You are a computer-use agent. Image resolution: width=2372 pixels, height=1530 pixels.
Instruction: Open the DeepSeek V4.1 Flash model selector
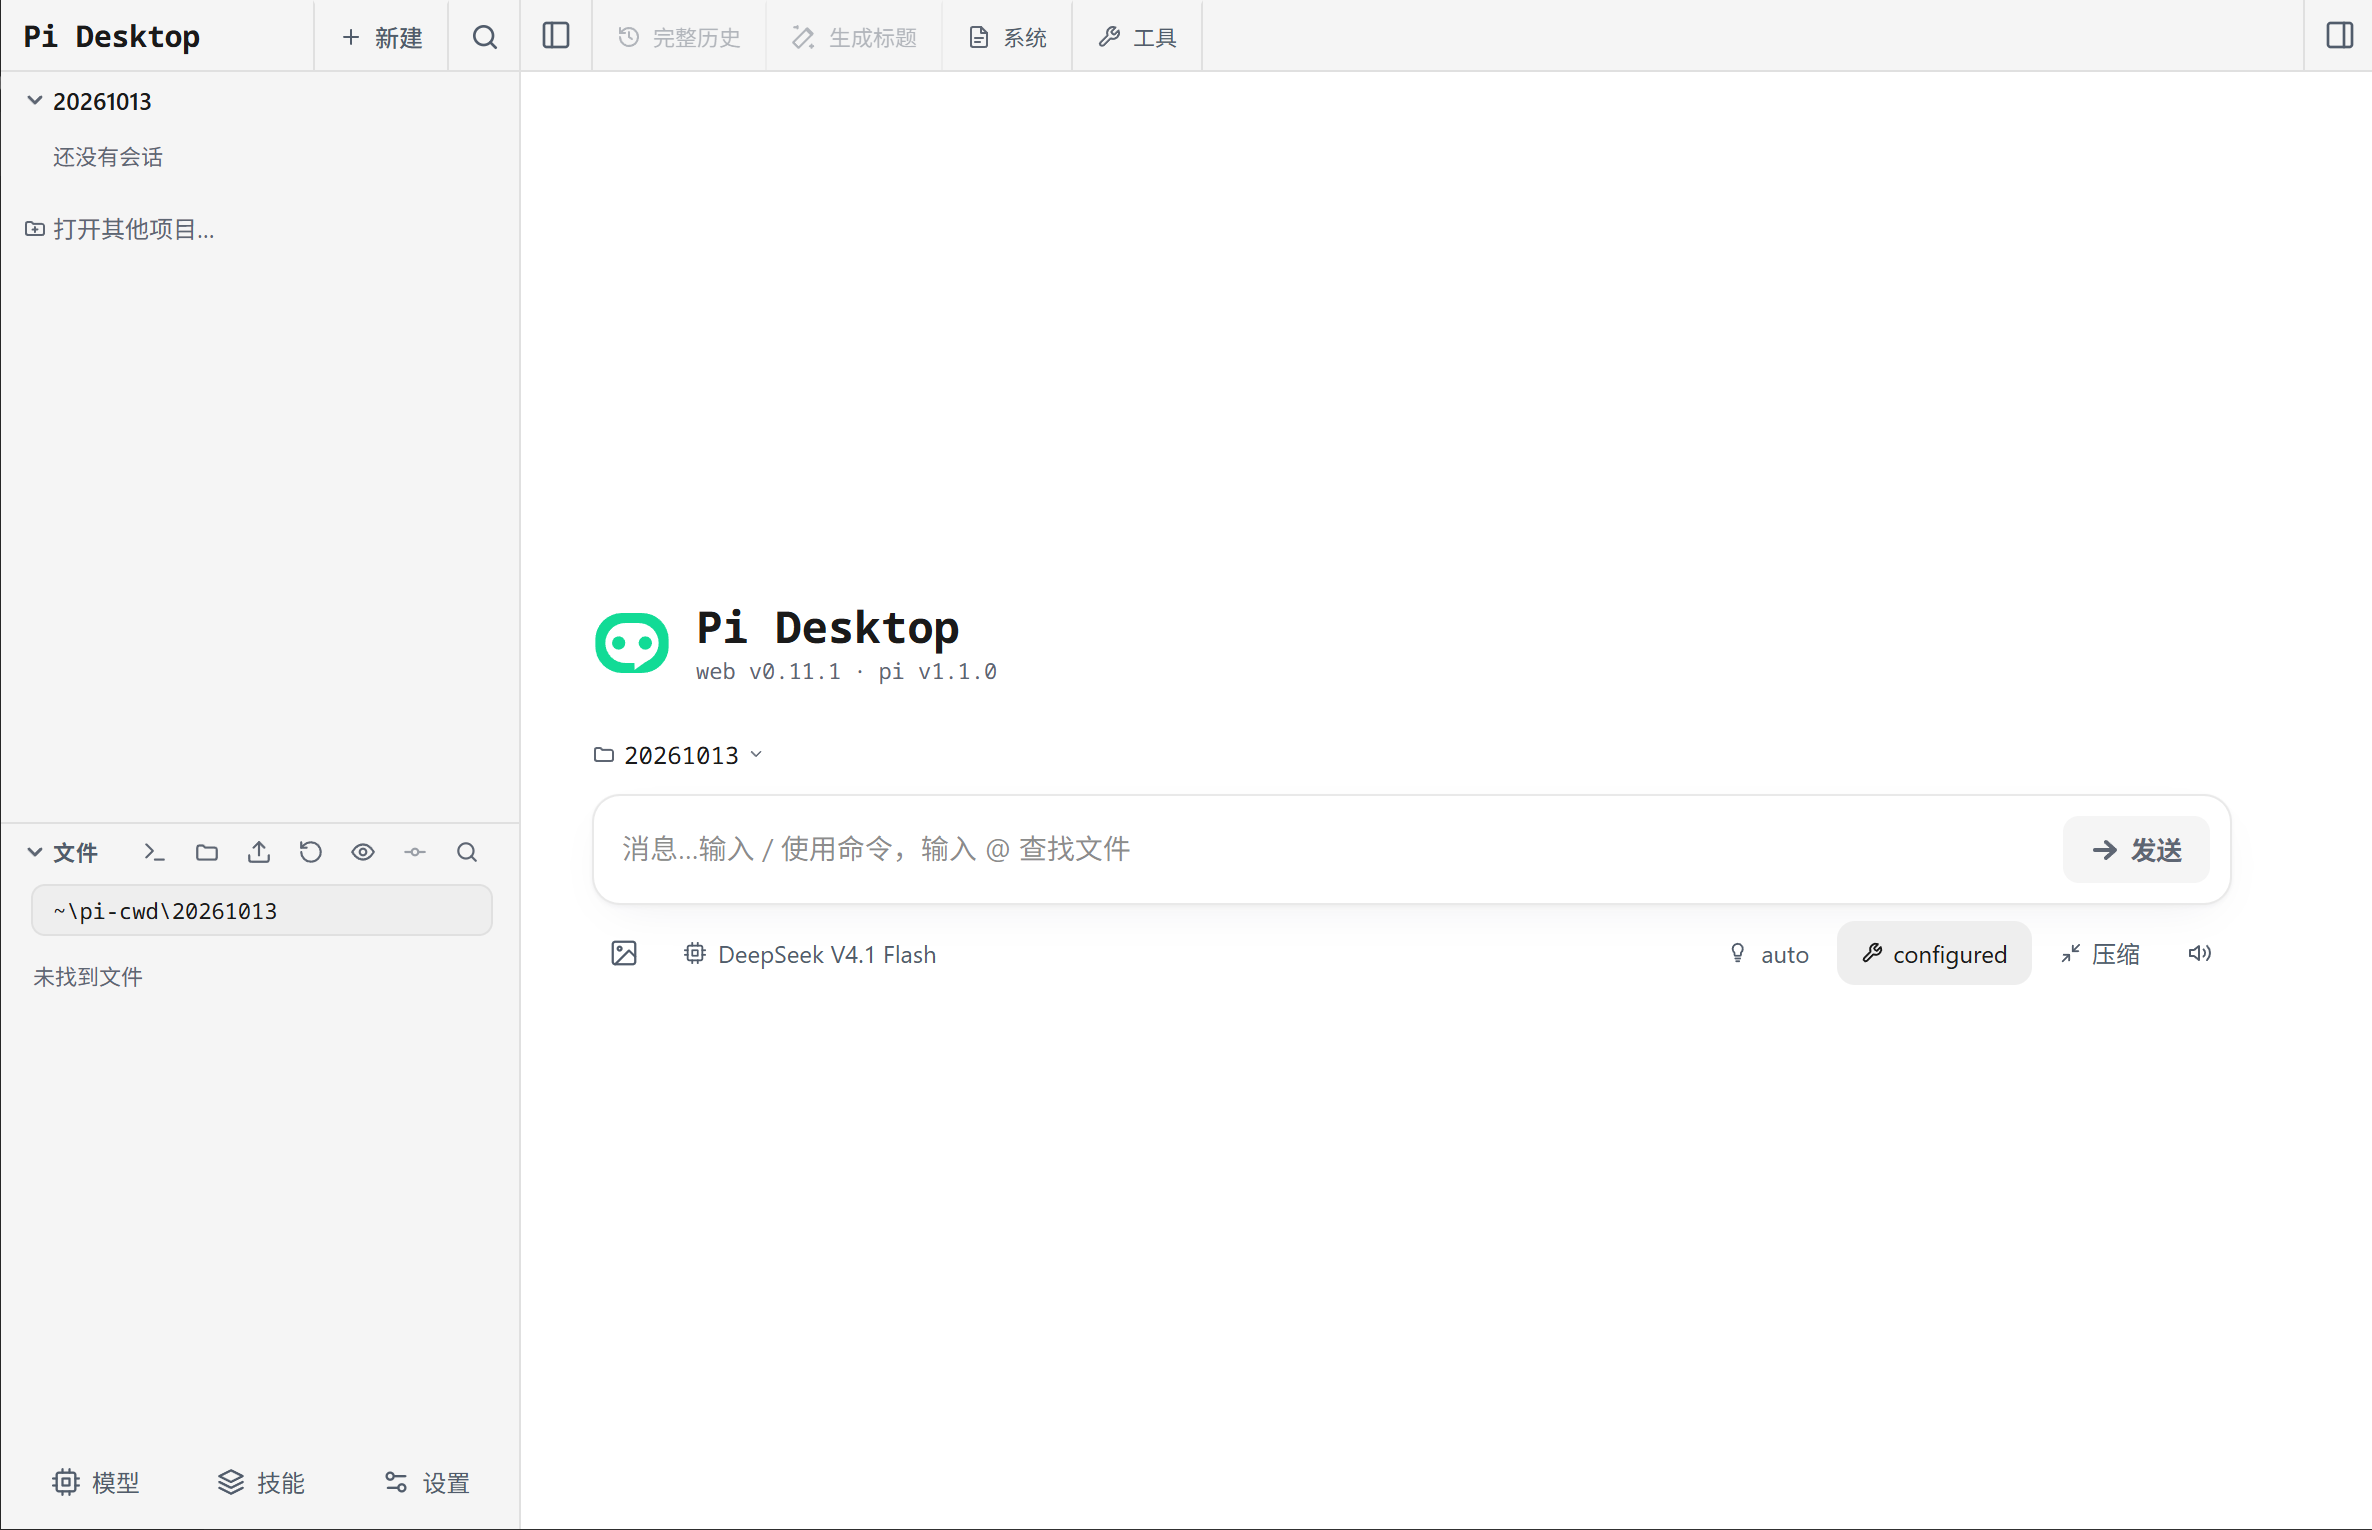810,954
